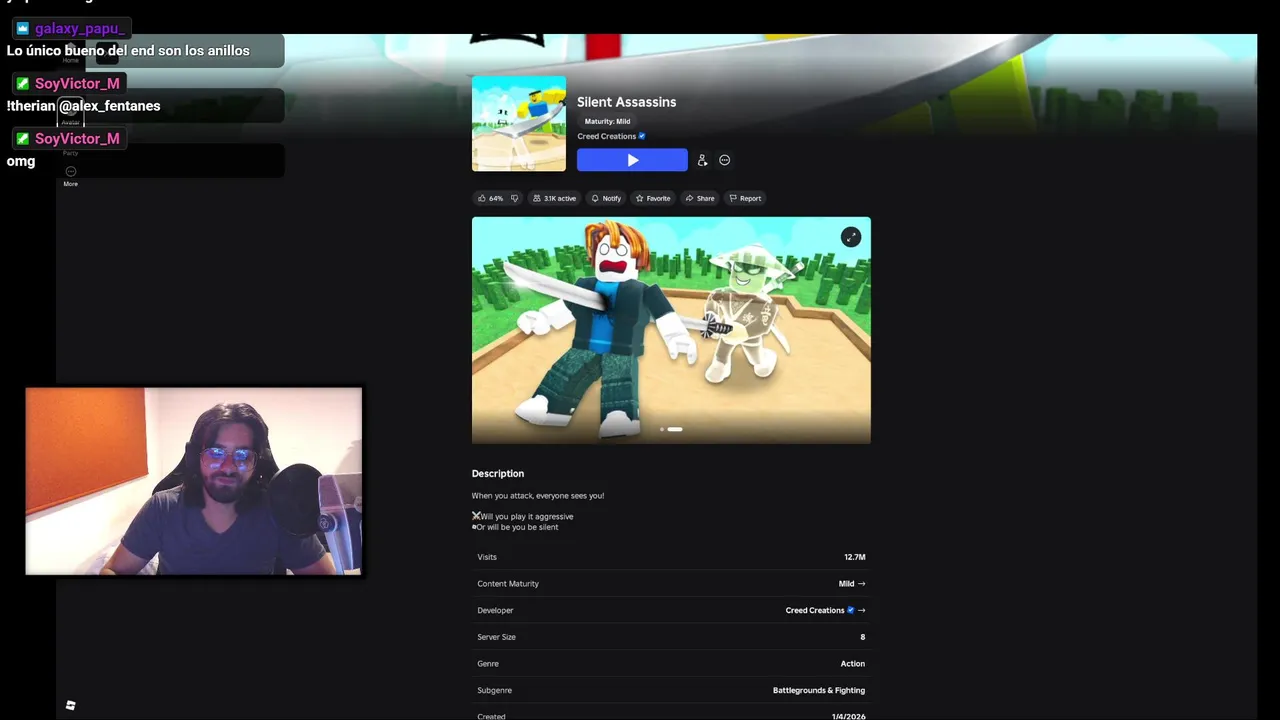Click the 'Subgenre' row label
Viewport: 1280px width, 720px height.
tap(494, 690)
